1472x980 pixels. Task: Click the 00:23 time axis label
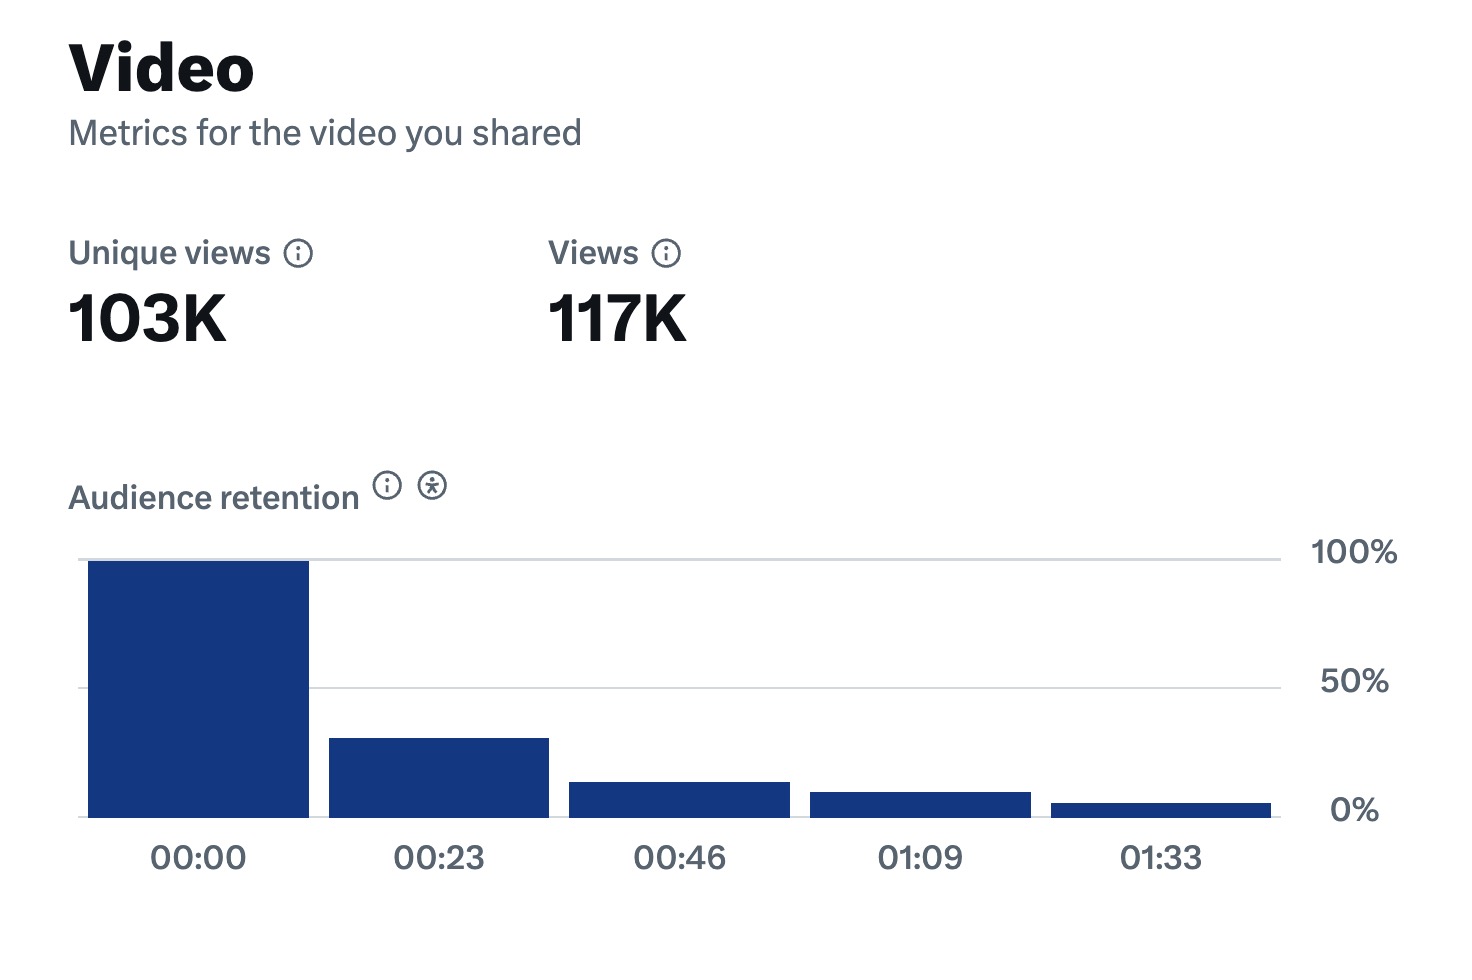[x=439, y=857]
